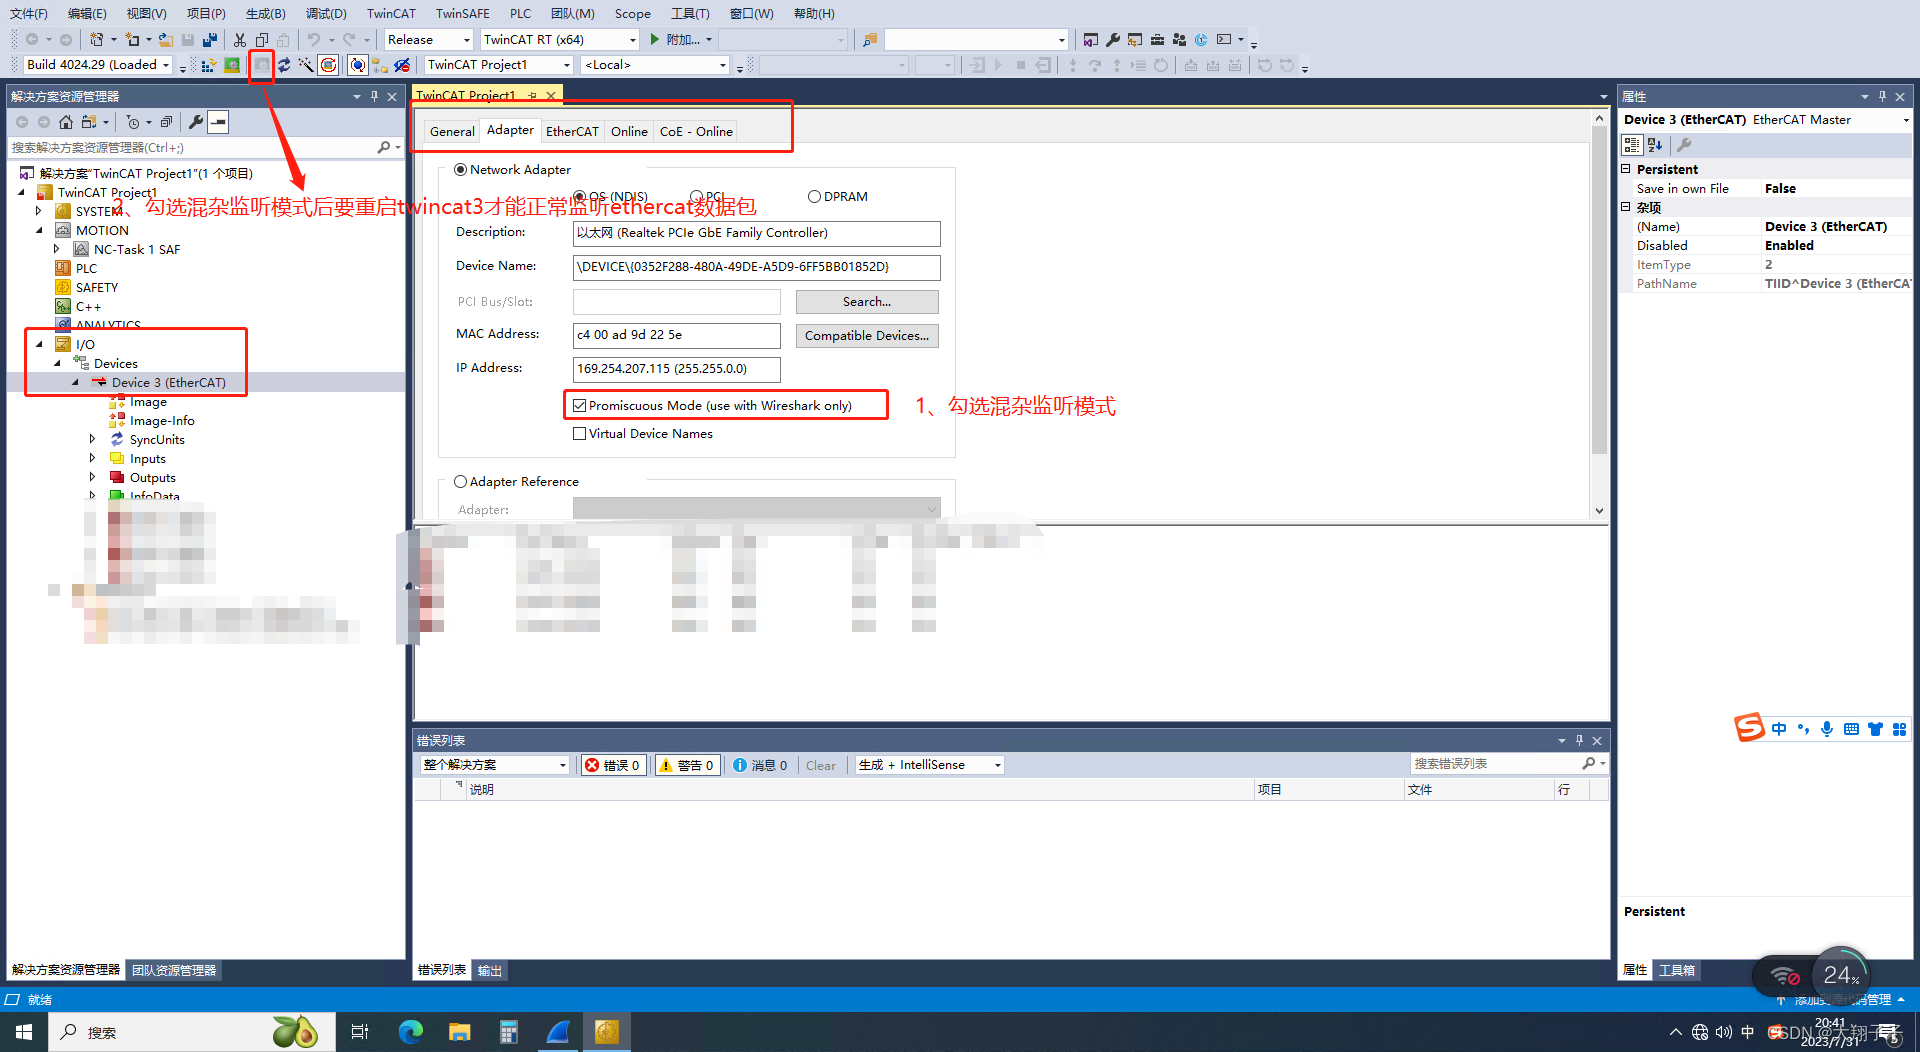Screen dimensions: 1920x1052
Task: Click the Alphabetical sort icon in Properties
Action: tap(1655, 145)
